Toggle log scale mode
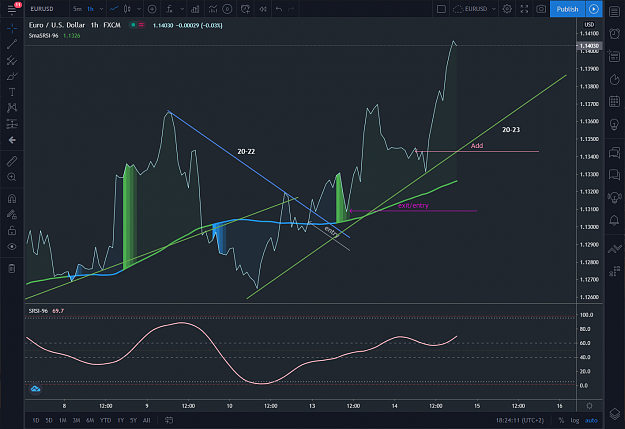Image resolution: width=625 pixels, height=429 pixels. [x=575, y=420]
